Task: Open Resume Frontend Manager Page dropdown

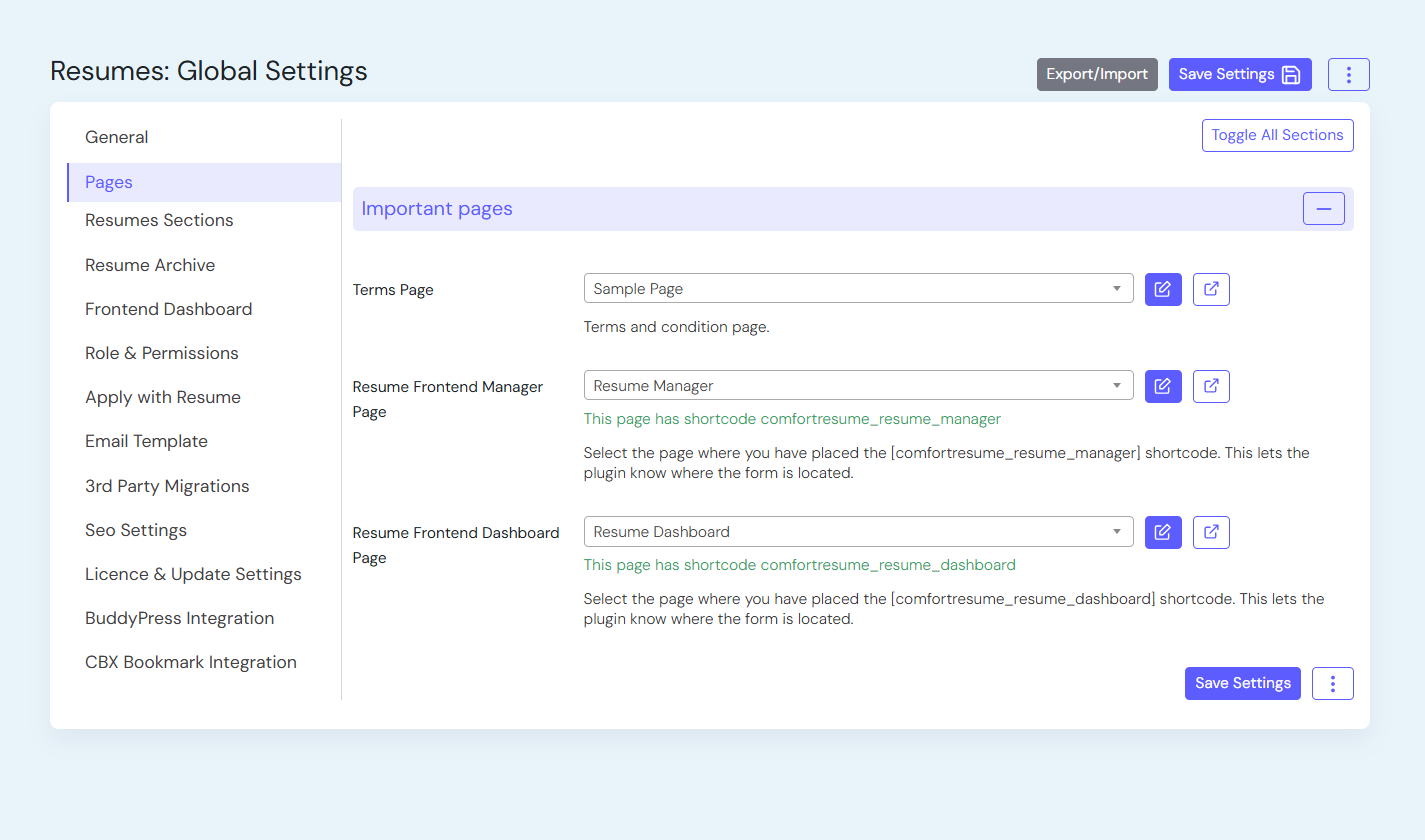Action: [x=858, y=386]
